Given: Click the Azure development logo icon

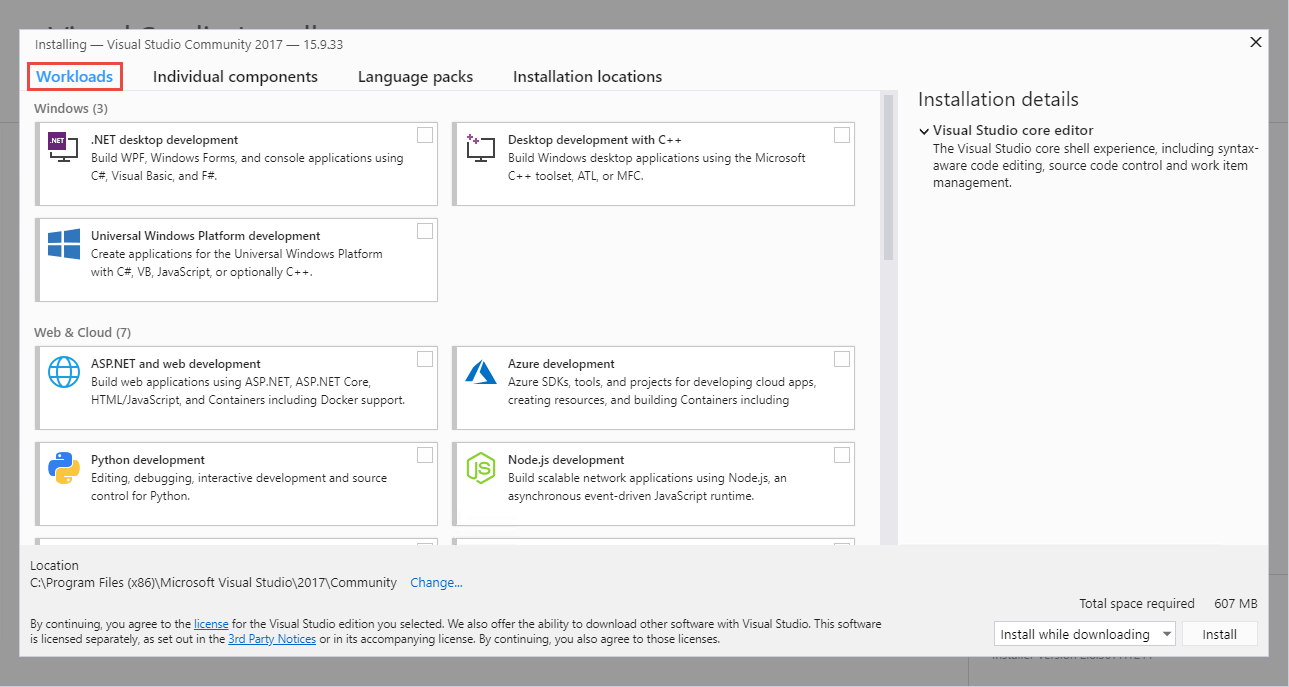Looking at the screenshot, I should tap(481, 372).
